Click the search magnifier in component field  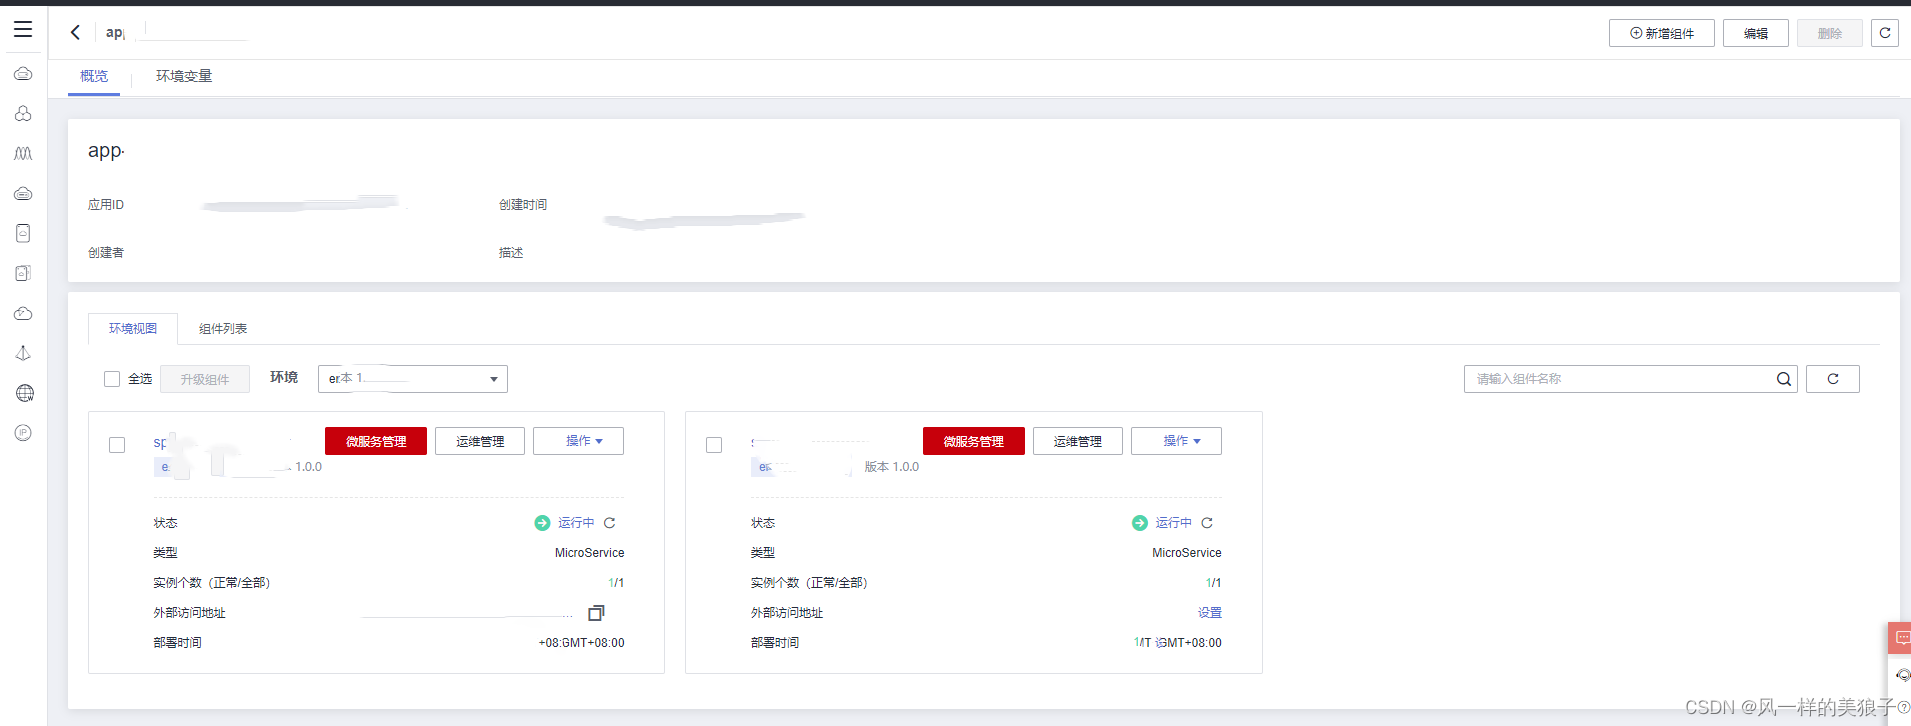(x=1783, y=379)
